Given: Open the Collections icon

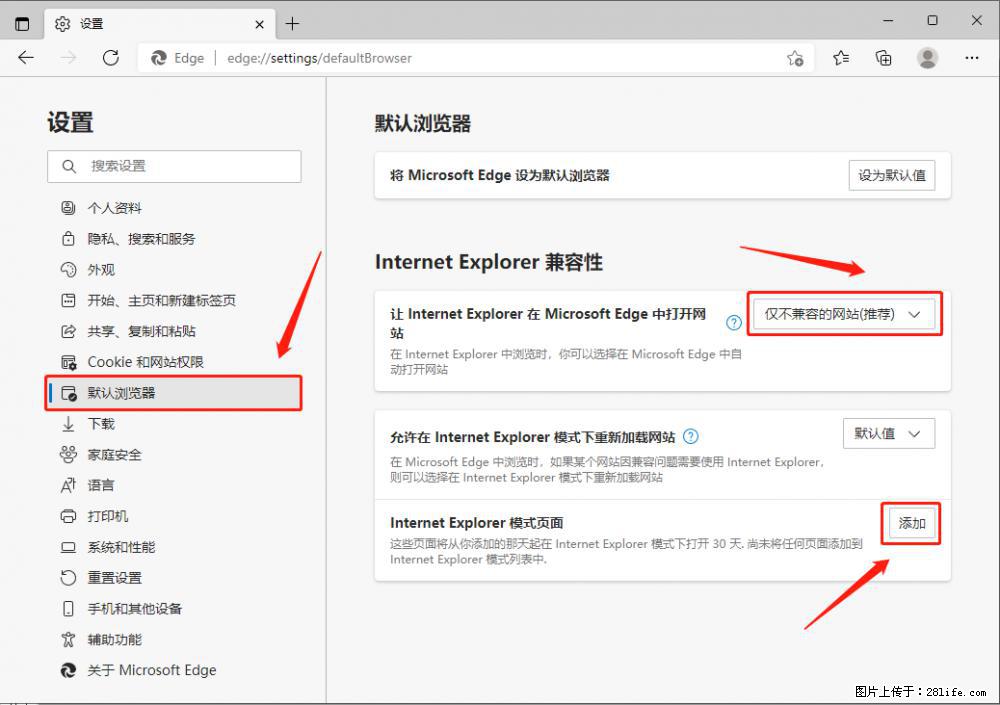Looking at the screenshot, I should [x=883, y=57].
